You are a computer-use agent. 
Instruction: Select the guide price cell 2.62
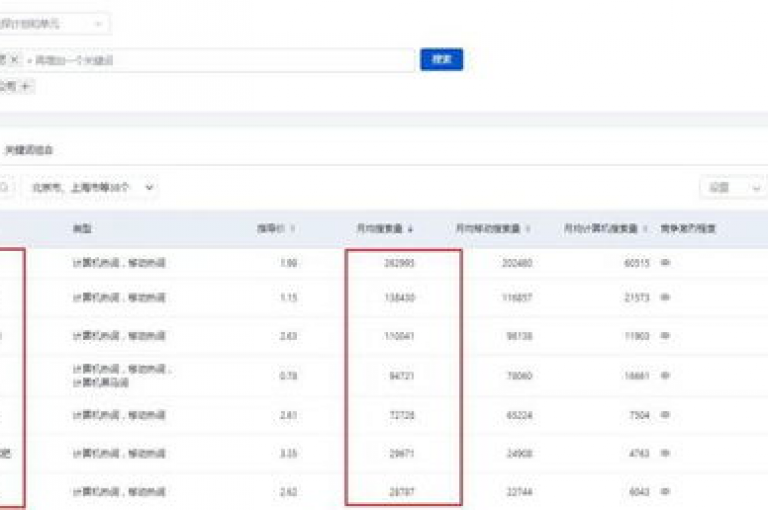(288, 492)
